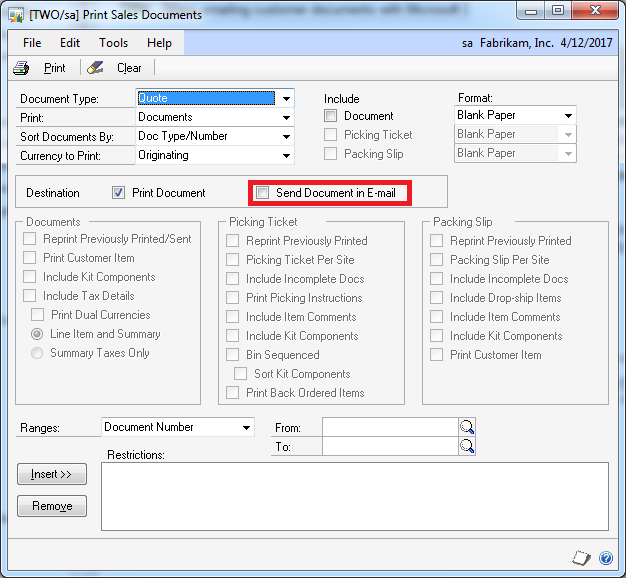Check Print Dual Currencies

tap(38, 315)
